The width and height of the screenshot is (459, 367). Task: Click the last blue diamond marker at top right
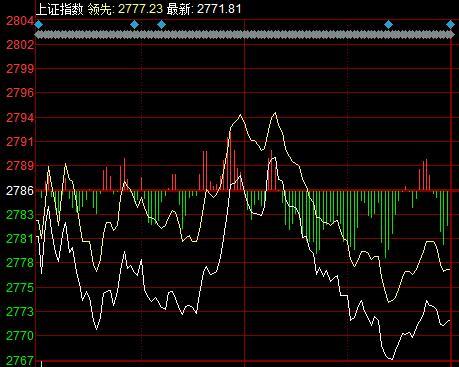[x=450, y=25]
